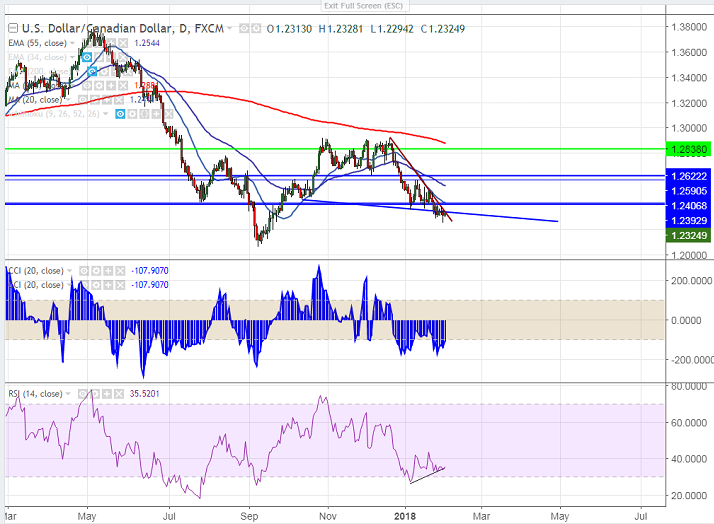This screenshot has height=524, width=714.
Task: Remove the MA (20, close) indicator
Action: [119, 100]
